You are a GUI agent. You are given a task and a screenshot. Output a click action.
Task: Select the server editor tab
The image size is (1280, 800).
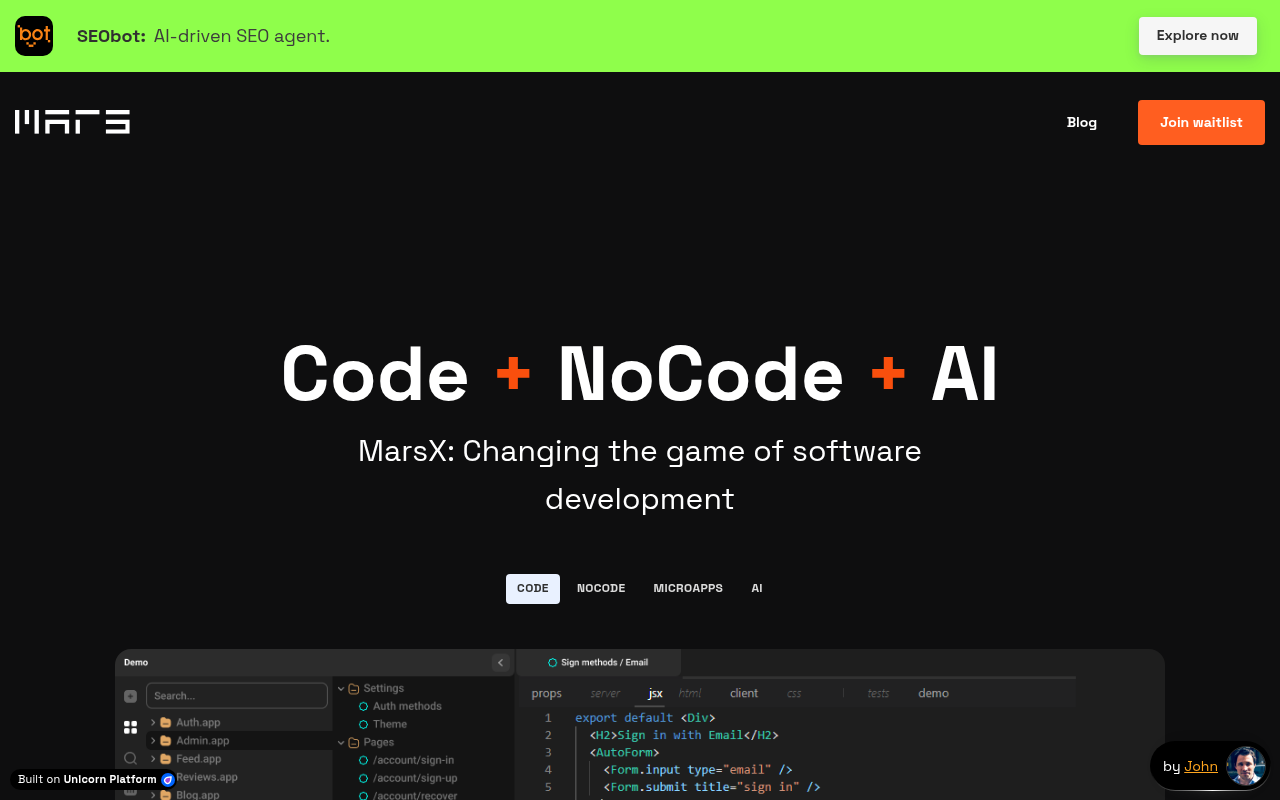[x=605, y=693]
